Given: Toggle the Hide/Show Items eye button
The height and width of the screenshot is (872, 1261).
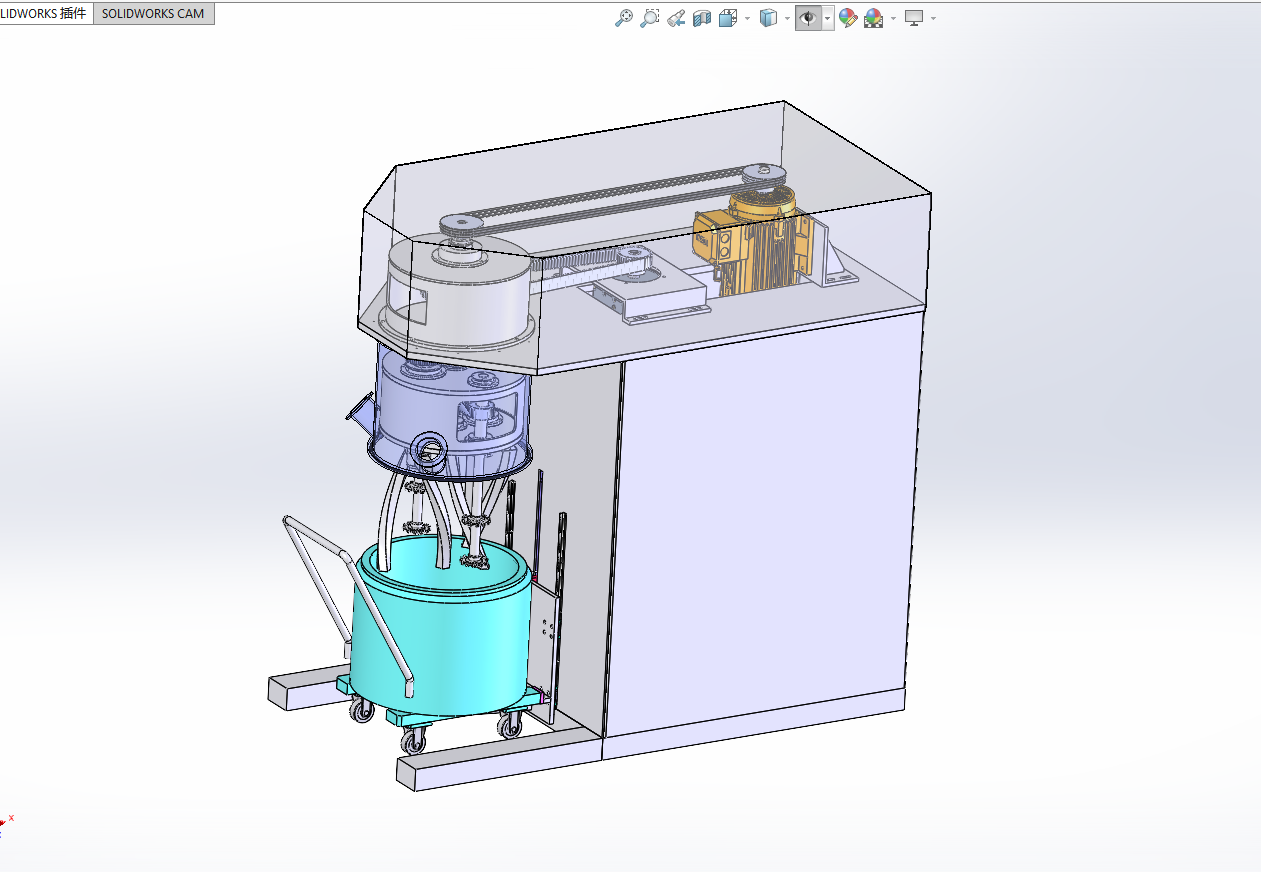Looking at the screenshot, I should click(x=808, y=18).
